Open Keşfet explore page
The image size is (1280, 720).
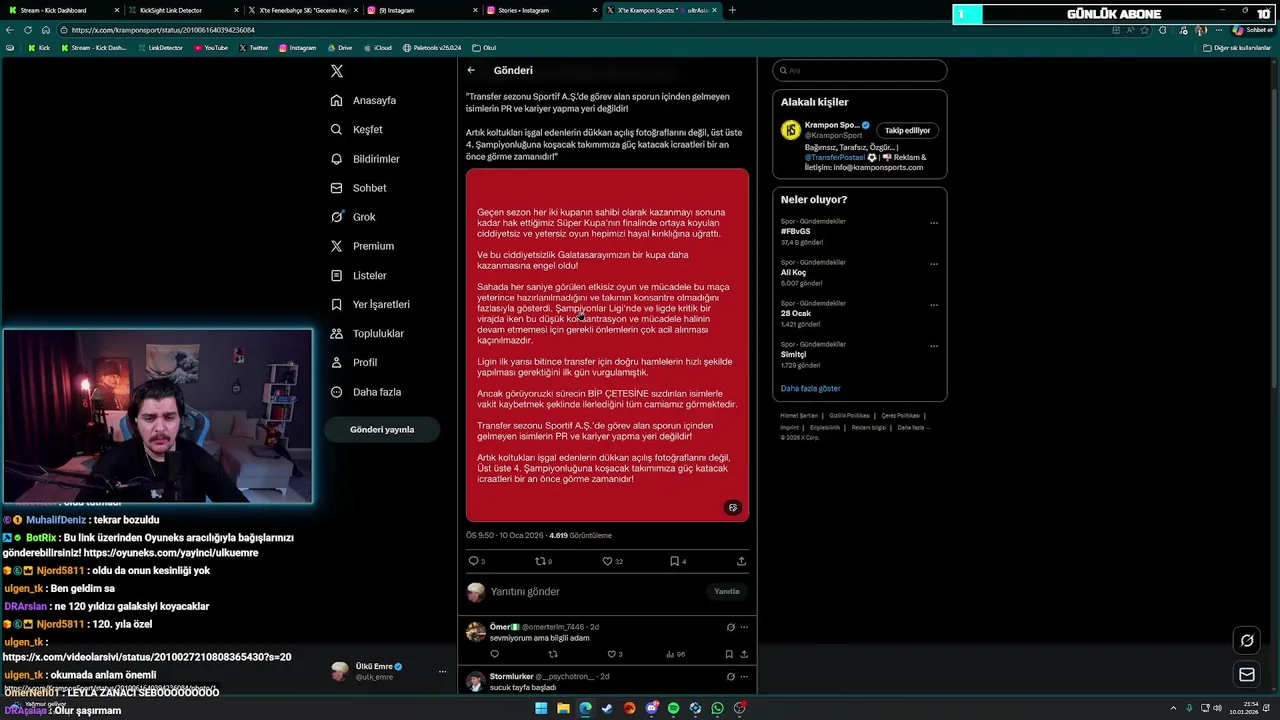[x=357, y=129]
